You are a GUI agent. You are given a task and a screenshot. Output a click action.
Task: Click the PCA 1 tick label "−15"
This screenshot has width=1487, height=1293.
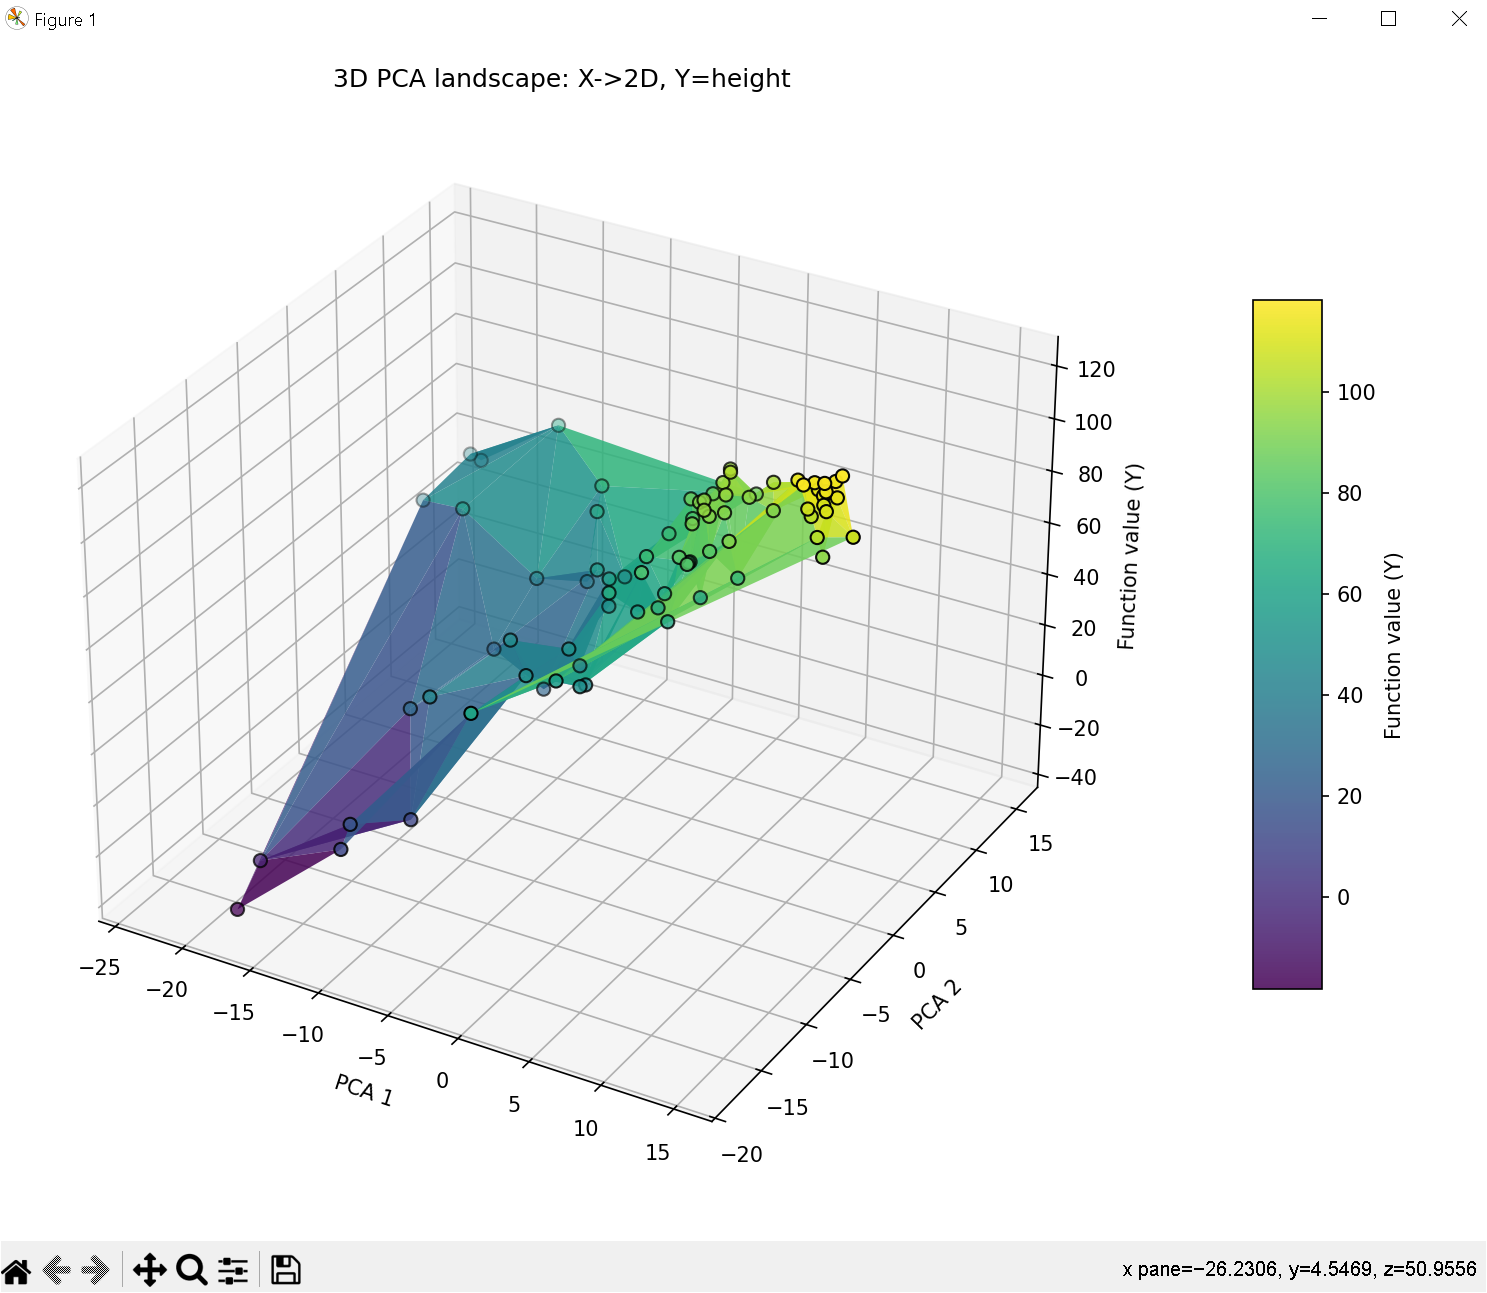pos(234,1012)
